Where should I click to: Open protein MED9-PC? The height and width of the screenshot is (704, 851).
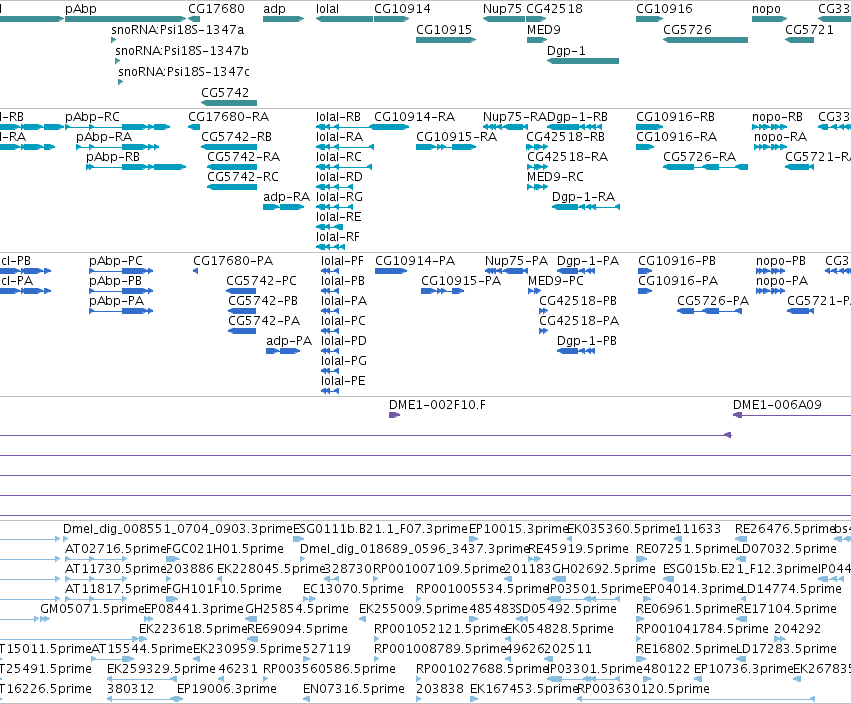pyautogui.click(x=556, y=281)
